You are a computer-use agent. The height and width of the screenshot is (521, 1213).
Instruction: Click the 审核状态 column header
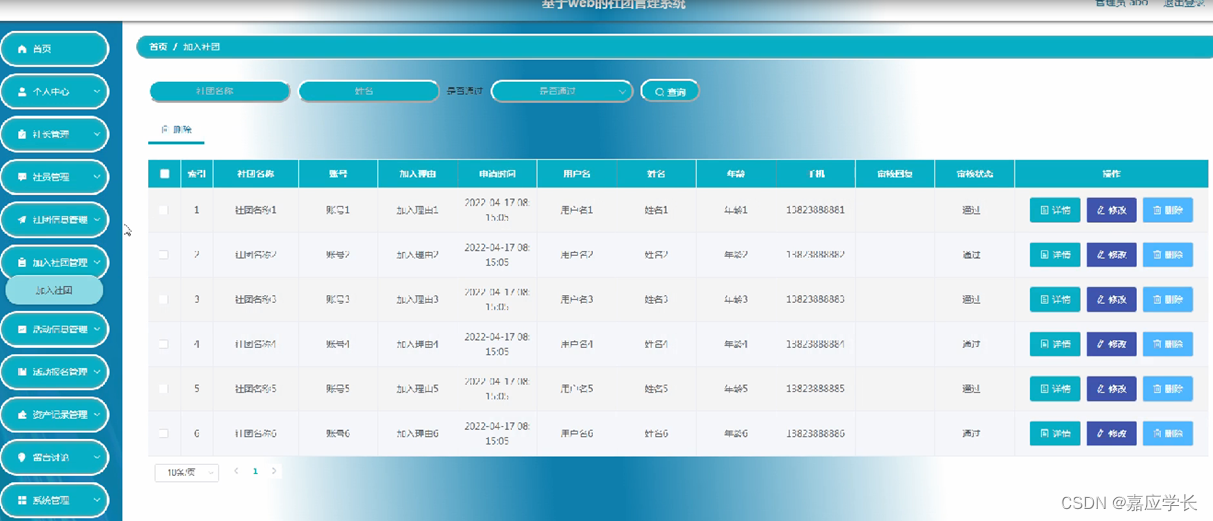976,174
